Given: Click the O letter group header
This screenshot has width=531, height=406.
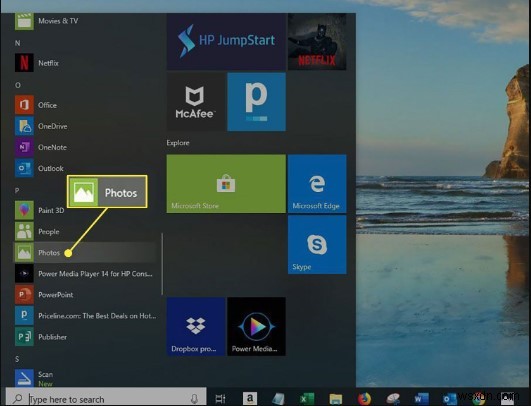Looking at the screenshot, I should (x=18, y=85).
